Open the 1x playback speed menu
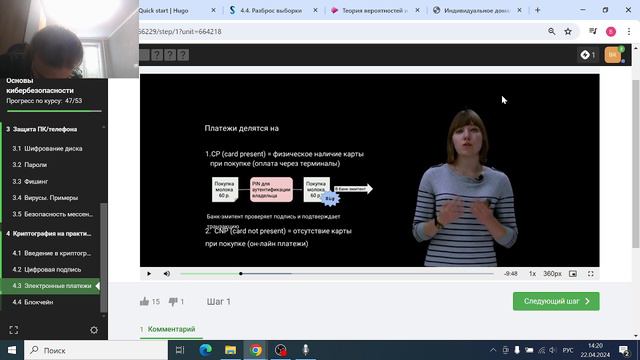This screenshot has width=640, height=360. pos(532,274)
